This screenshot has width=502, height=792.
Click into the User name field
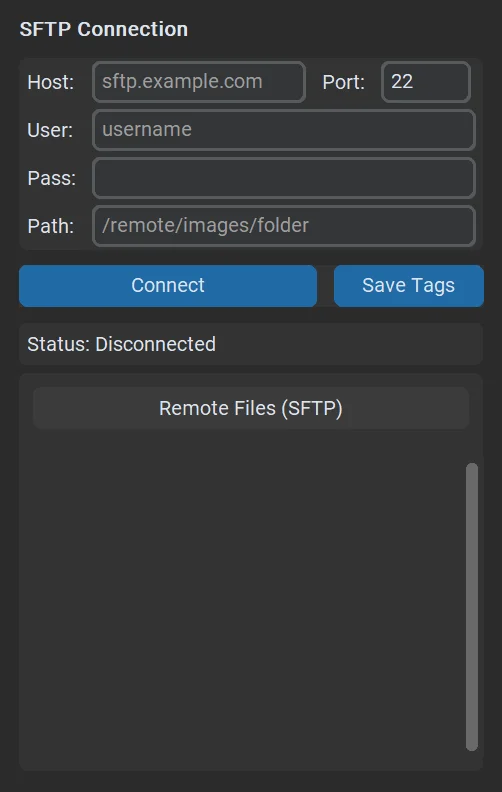(x=284, y=130)
